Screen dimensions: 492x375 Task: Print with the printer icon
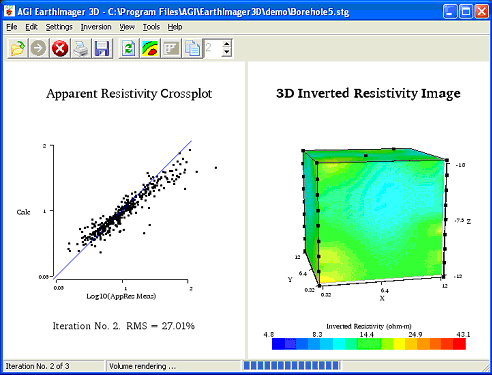coord(81,49)
